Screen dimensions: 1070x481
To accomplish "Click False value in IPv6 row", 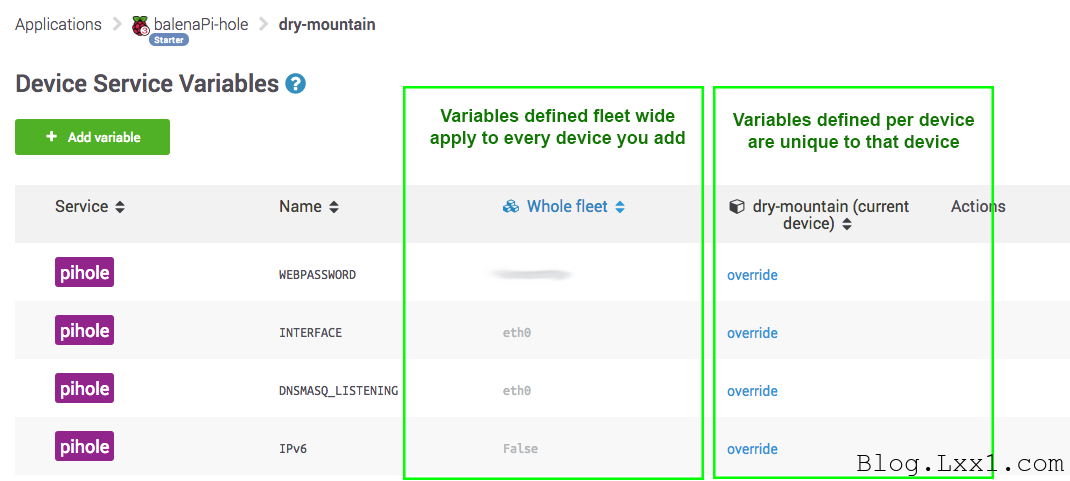I will point(521,449).
